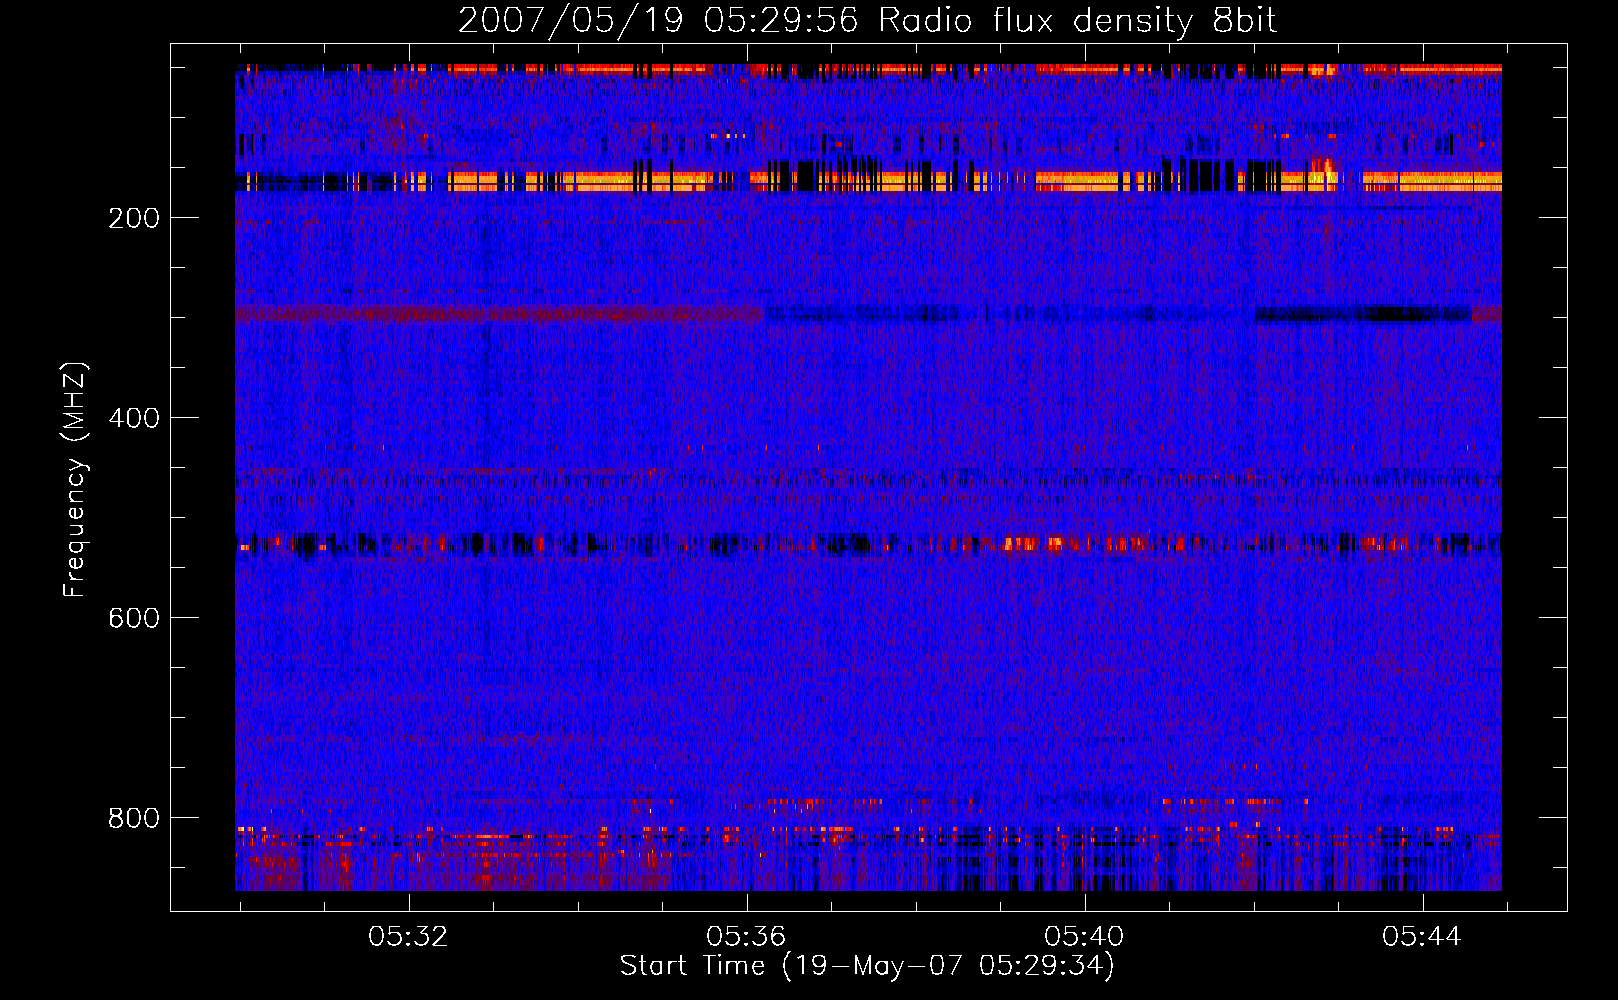
Task: Click the 05:36 time tick label
Action: click(746, 937)
